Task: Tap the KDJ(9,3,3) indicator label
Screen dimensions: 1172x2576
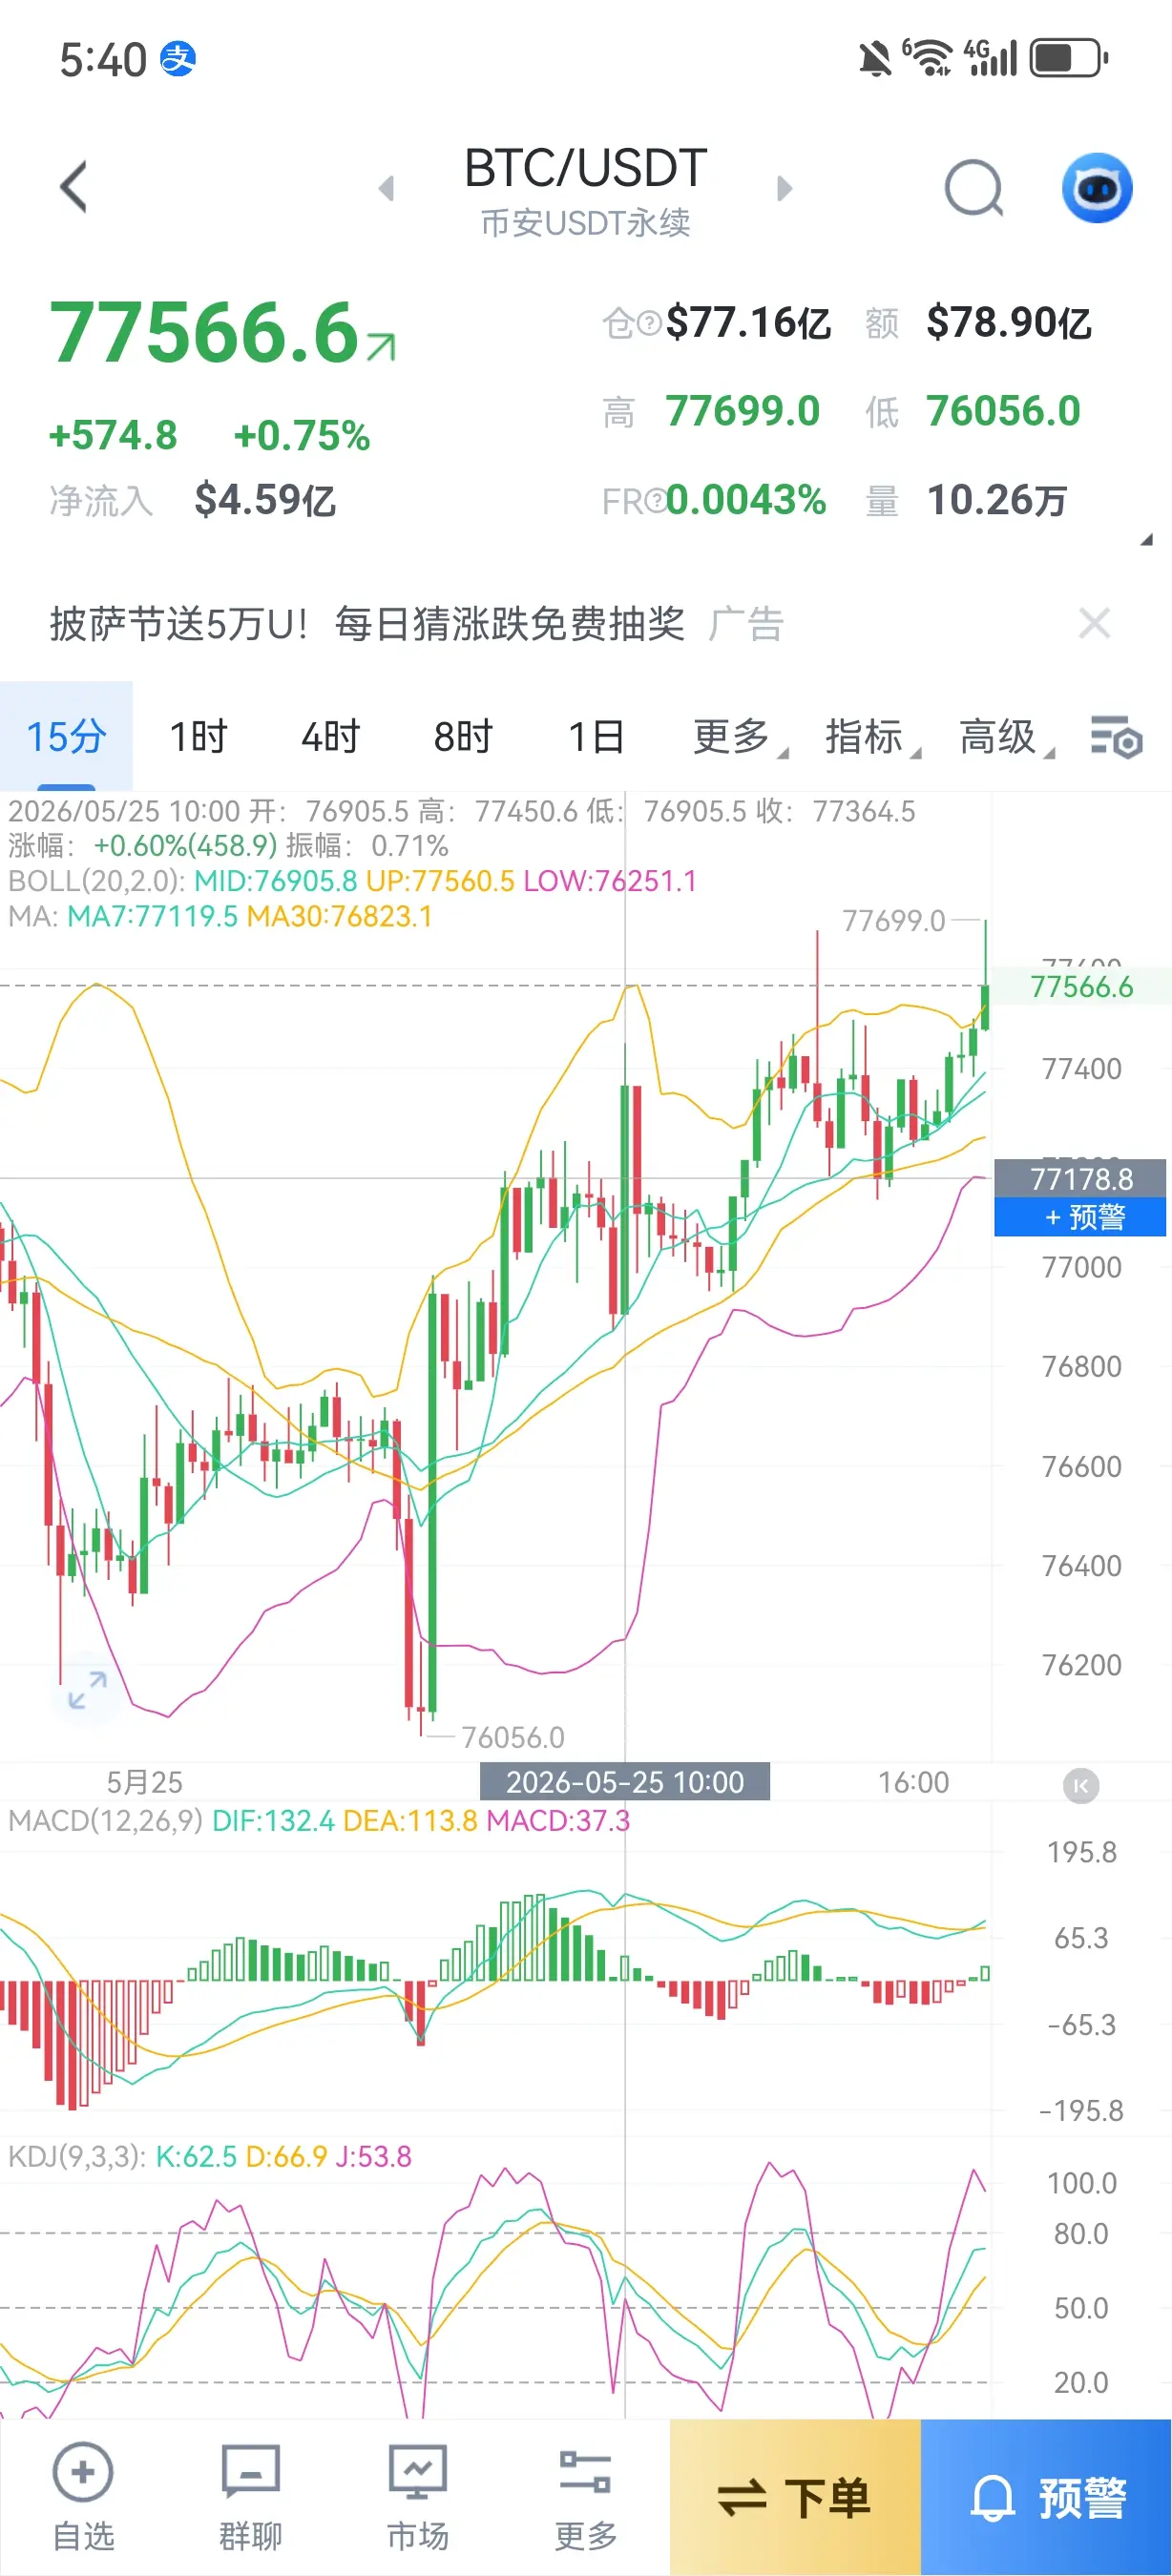Action: (77, 2156)
